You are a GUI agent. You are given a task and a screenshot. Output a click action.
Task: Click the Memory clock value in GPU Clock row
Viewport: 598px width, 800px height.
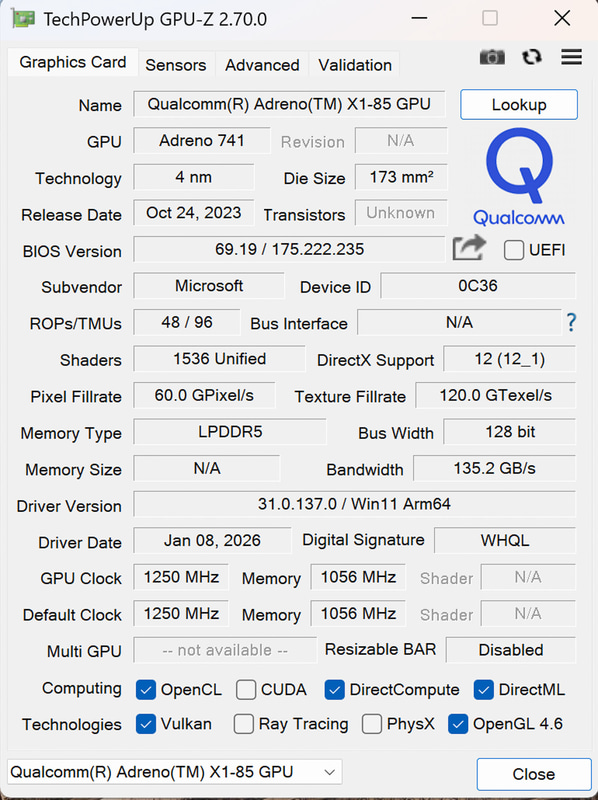pos(358,577)
